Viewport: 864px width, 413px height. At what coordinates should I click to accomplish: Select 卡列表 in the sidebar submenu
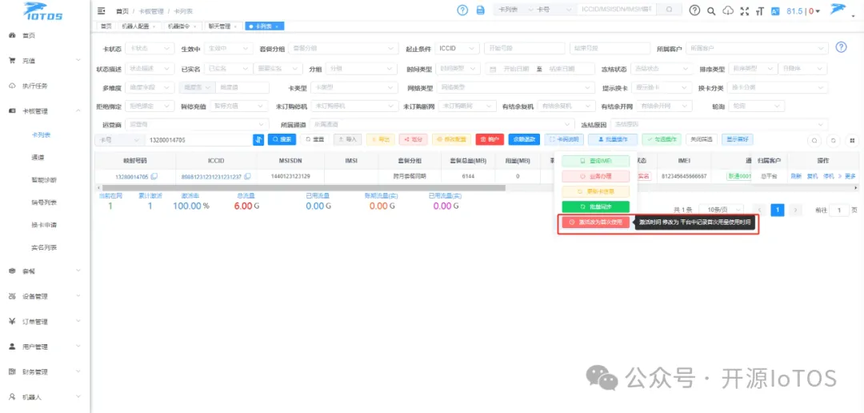point(41,134)
